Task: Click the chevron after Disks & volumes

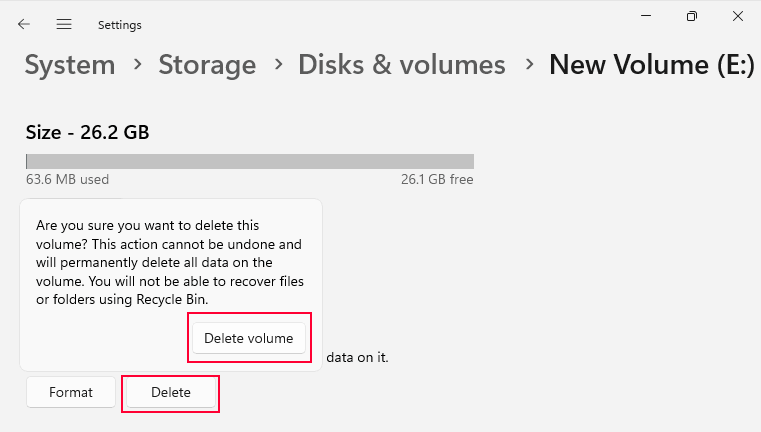Action: point(528,65)
